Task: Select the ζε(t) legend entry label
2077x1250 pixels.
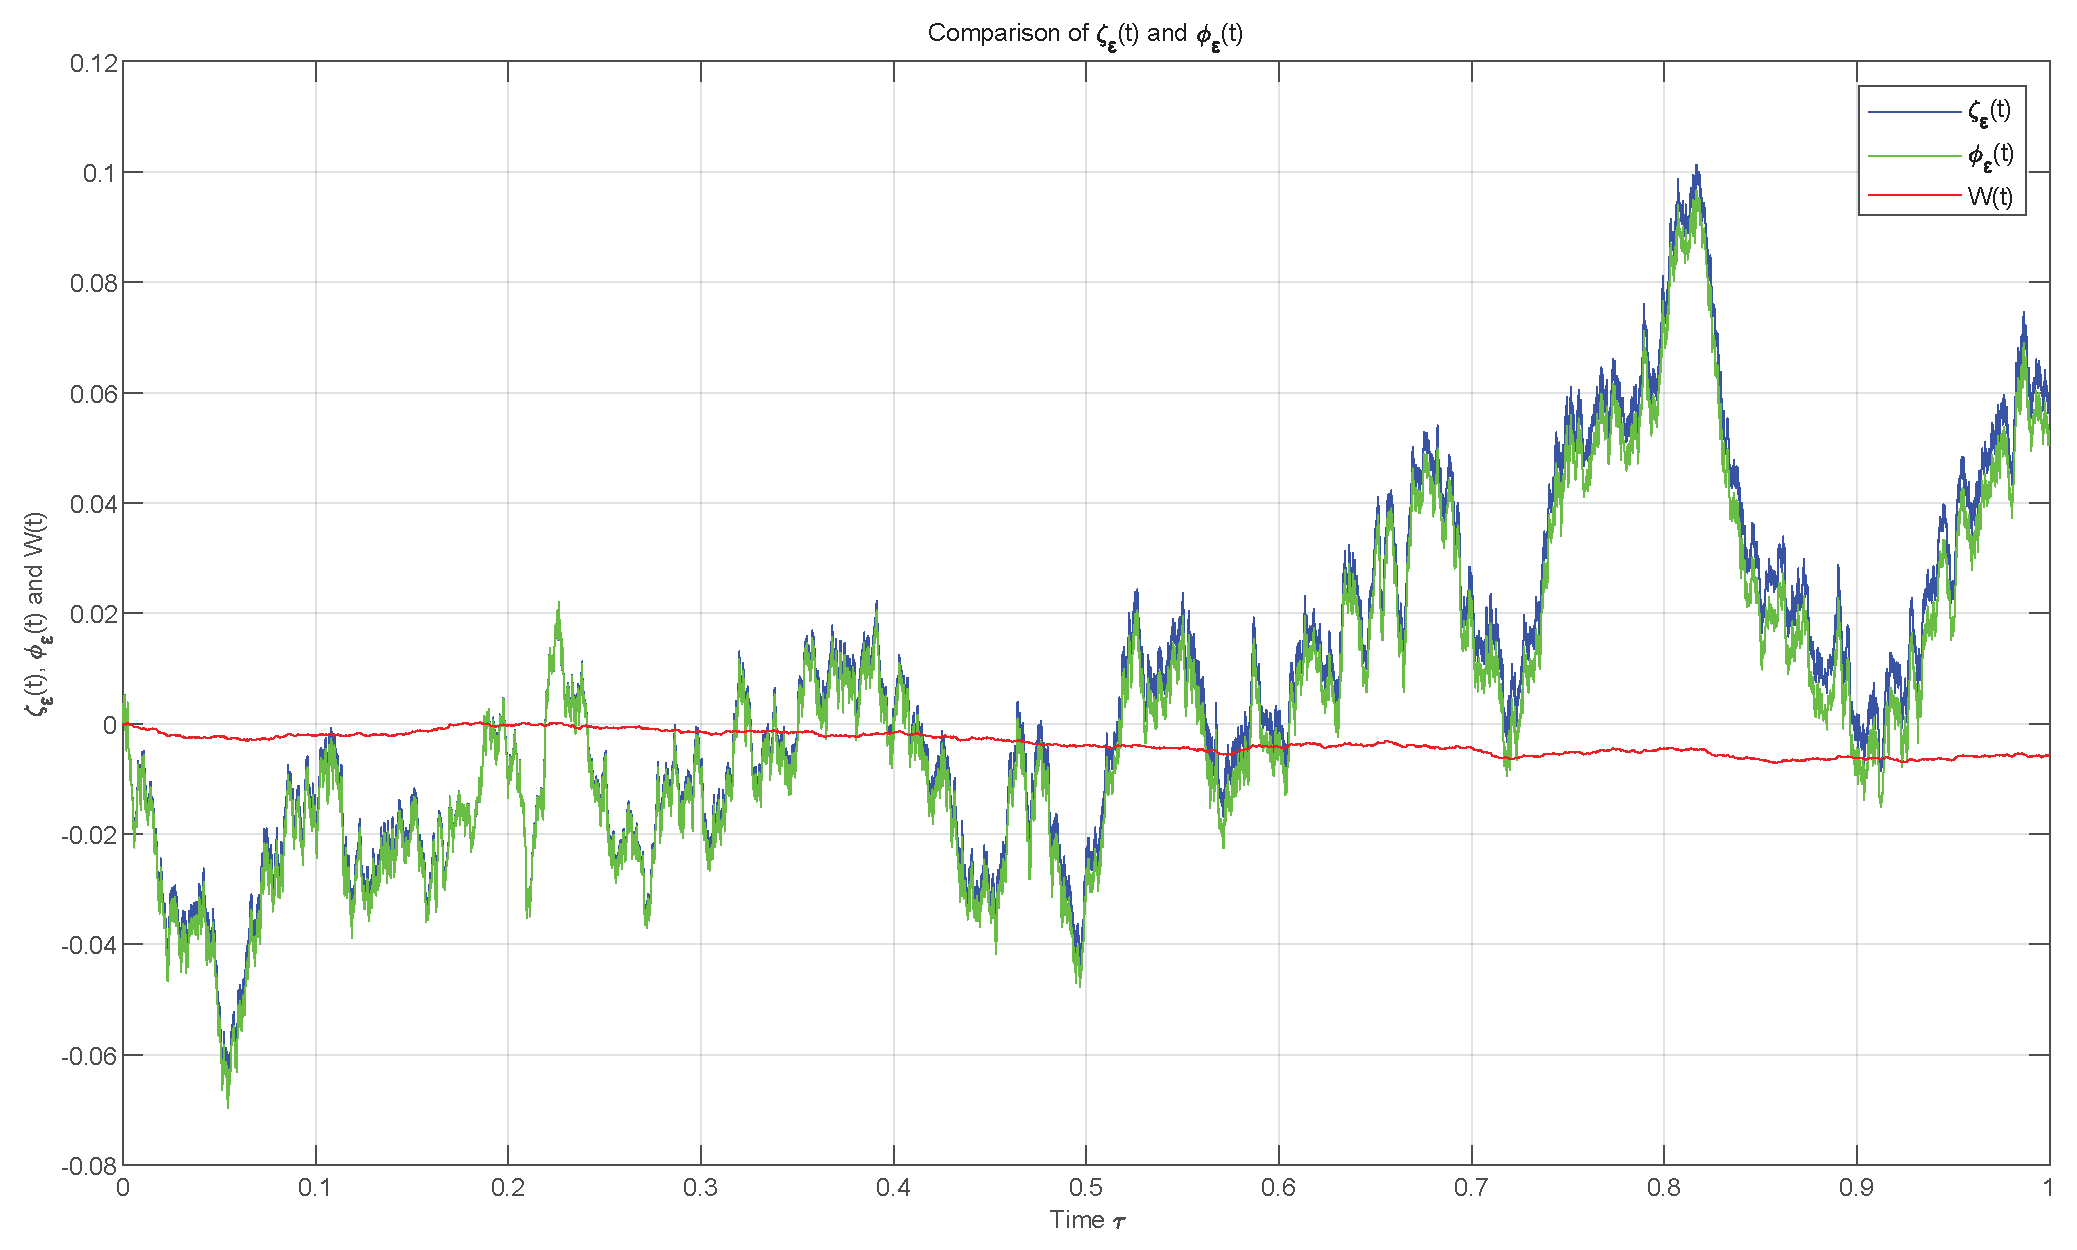Action: coord(1989,111)
